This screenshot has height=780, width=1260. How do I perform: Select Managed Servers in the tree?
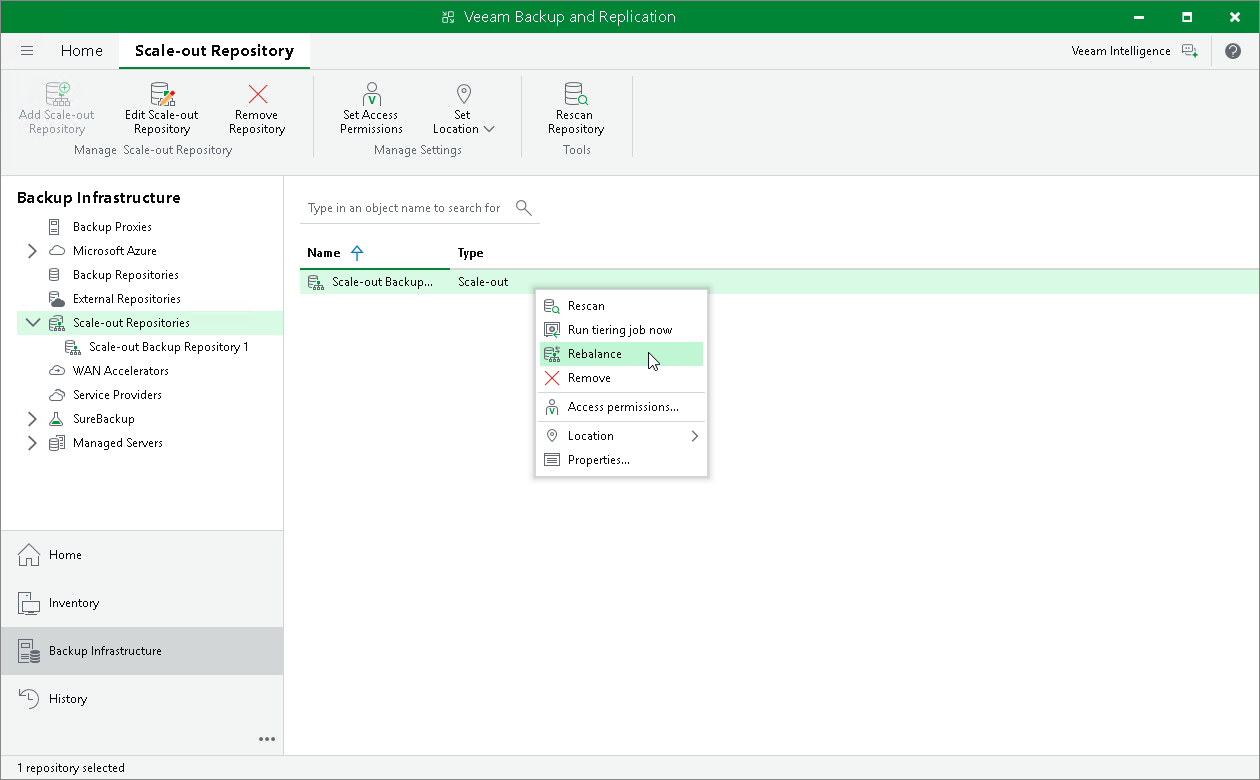117,443
